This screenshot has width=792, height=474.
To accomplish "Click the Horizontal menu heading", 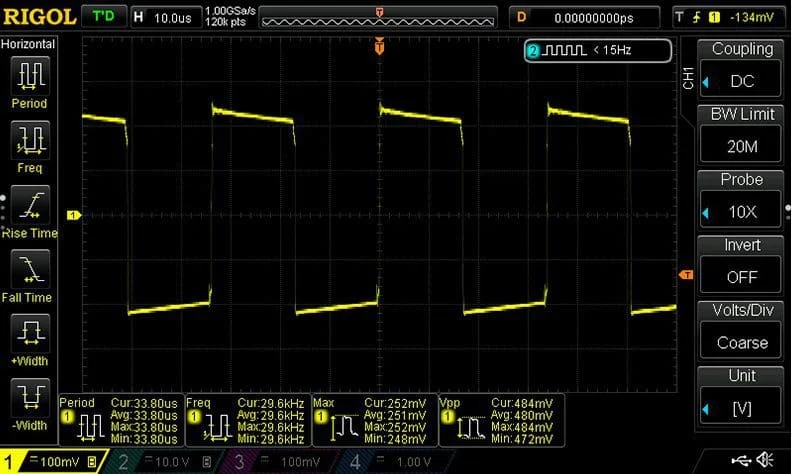I will [x=28, y=44].
